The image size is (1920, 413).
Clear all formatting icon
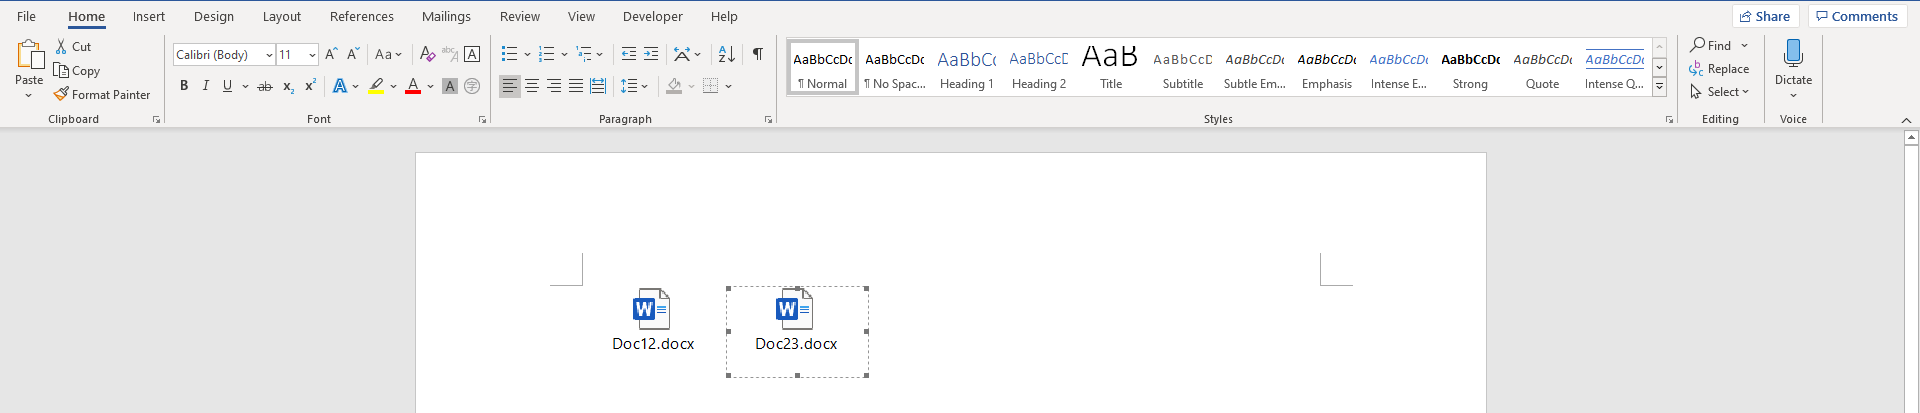coord(427,55)
